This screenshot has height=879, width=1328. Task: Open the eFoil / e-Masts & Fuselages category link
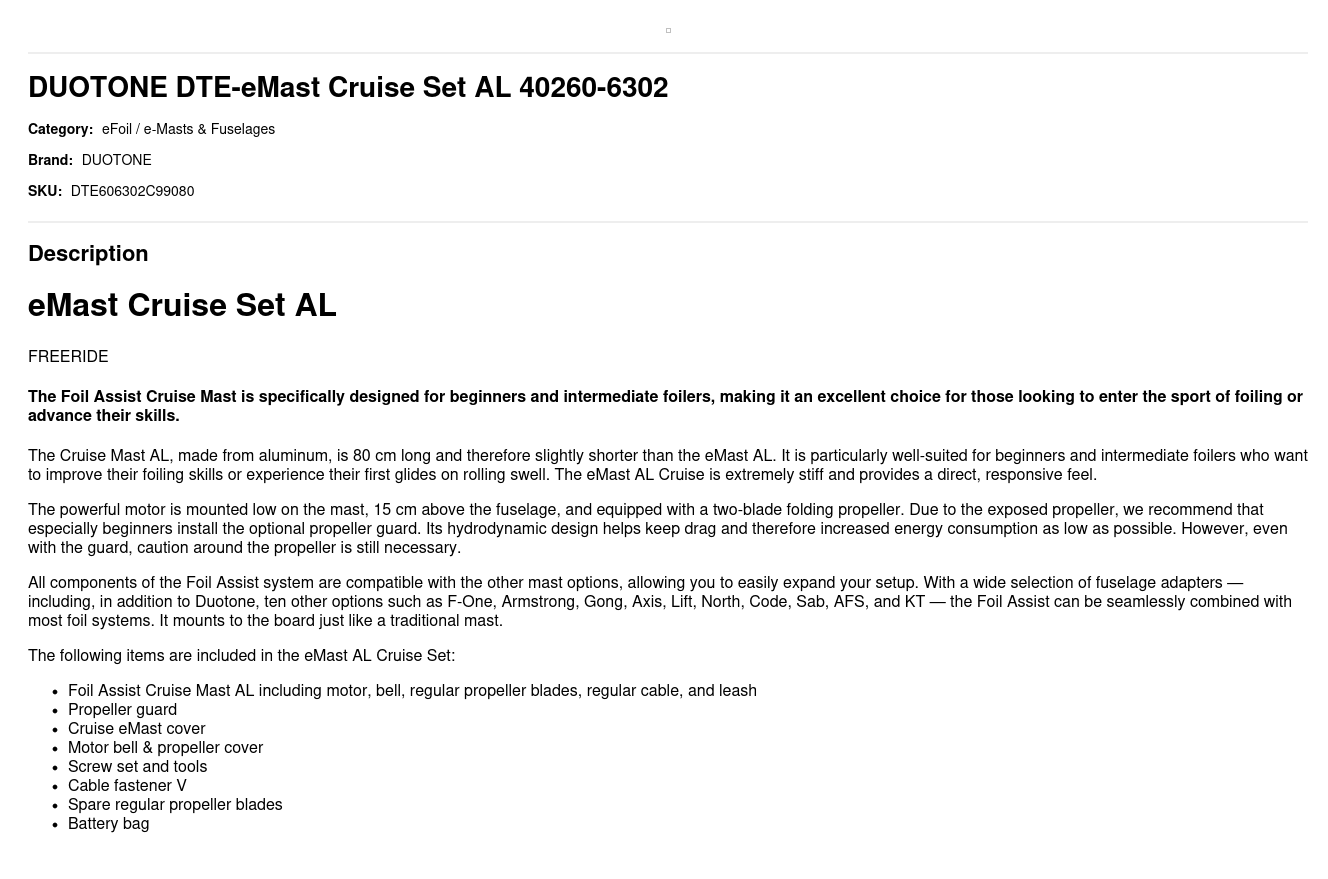coord(188,130)
